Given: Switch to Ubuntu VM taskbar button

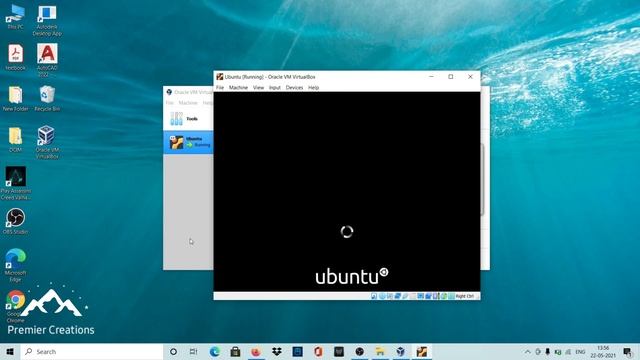Looking at the screenshot, I should [422, 351].
